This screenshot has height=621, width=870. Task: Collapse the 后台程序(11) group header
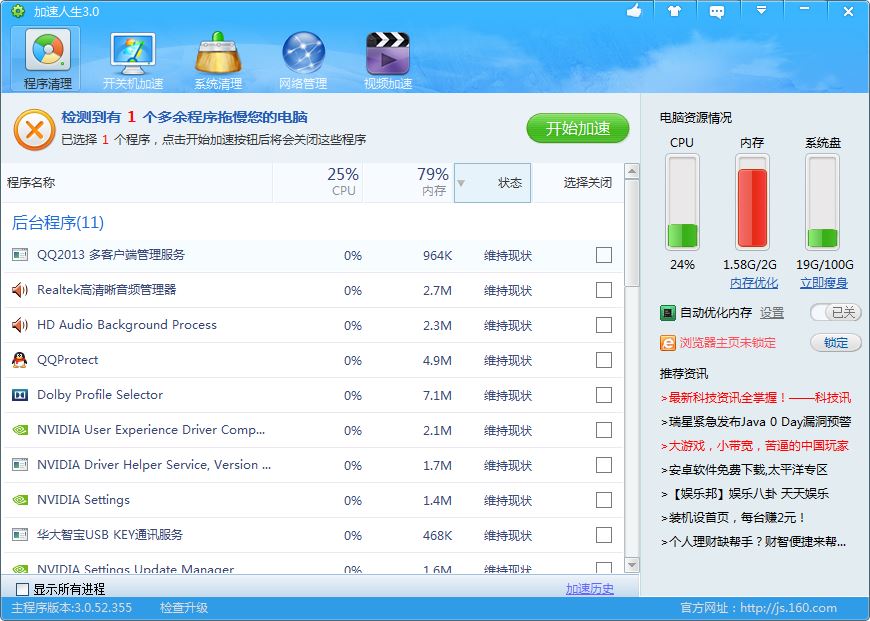click(58, 222)
